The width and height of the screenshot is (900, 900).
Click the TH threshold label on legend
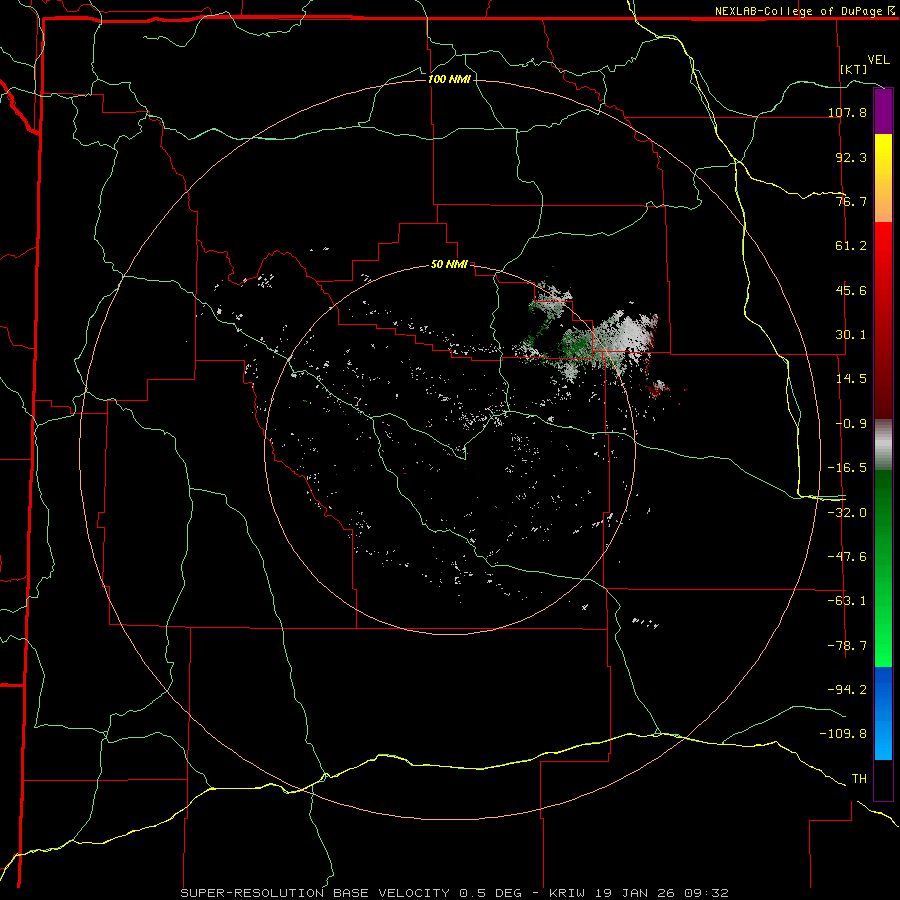tap(859, 778)
